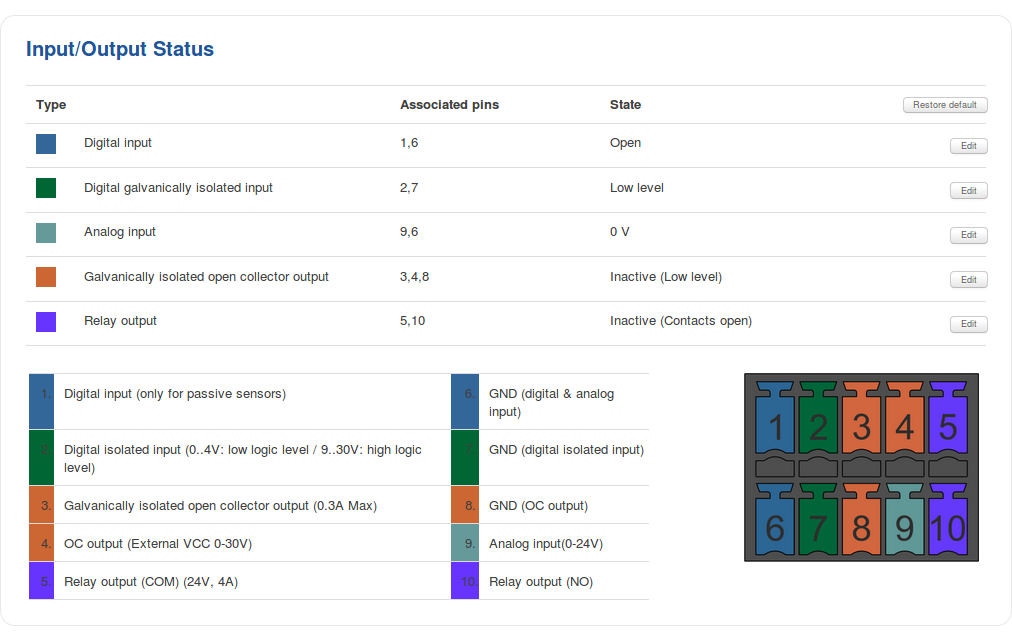Edit the Analog input settings

pyautogui.click(x=968, y=235)
